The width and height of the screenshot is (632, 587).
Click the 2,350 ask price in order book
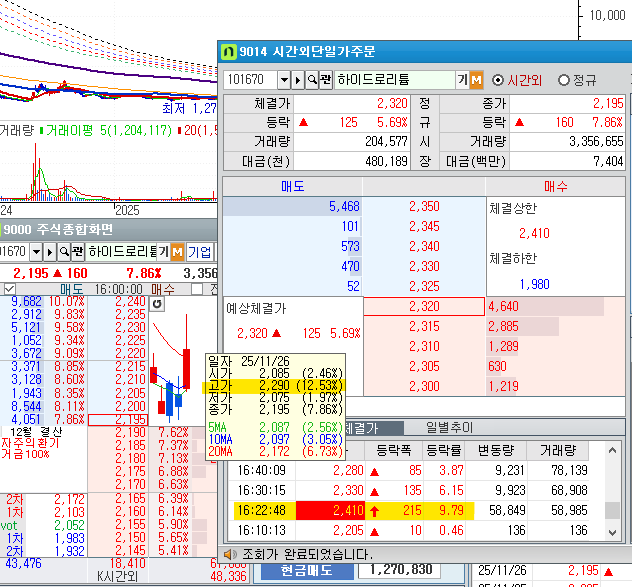(424, 206)
